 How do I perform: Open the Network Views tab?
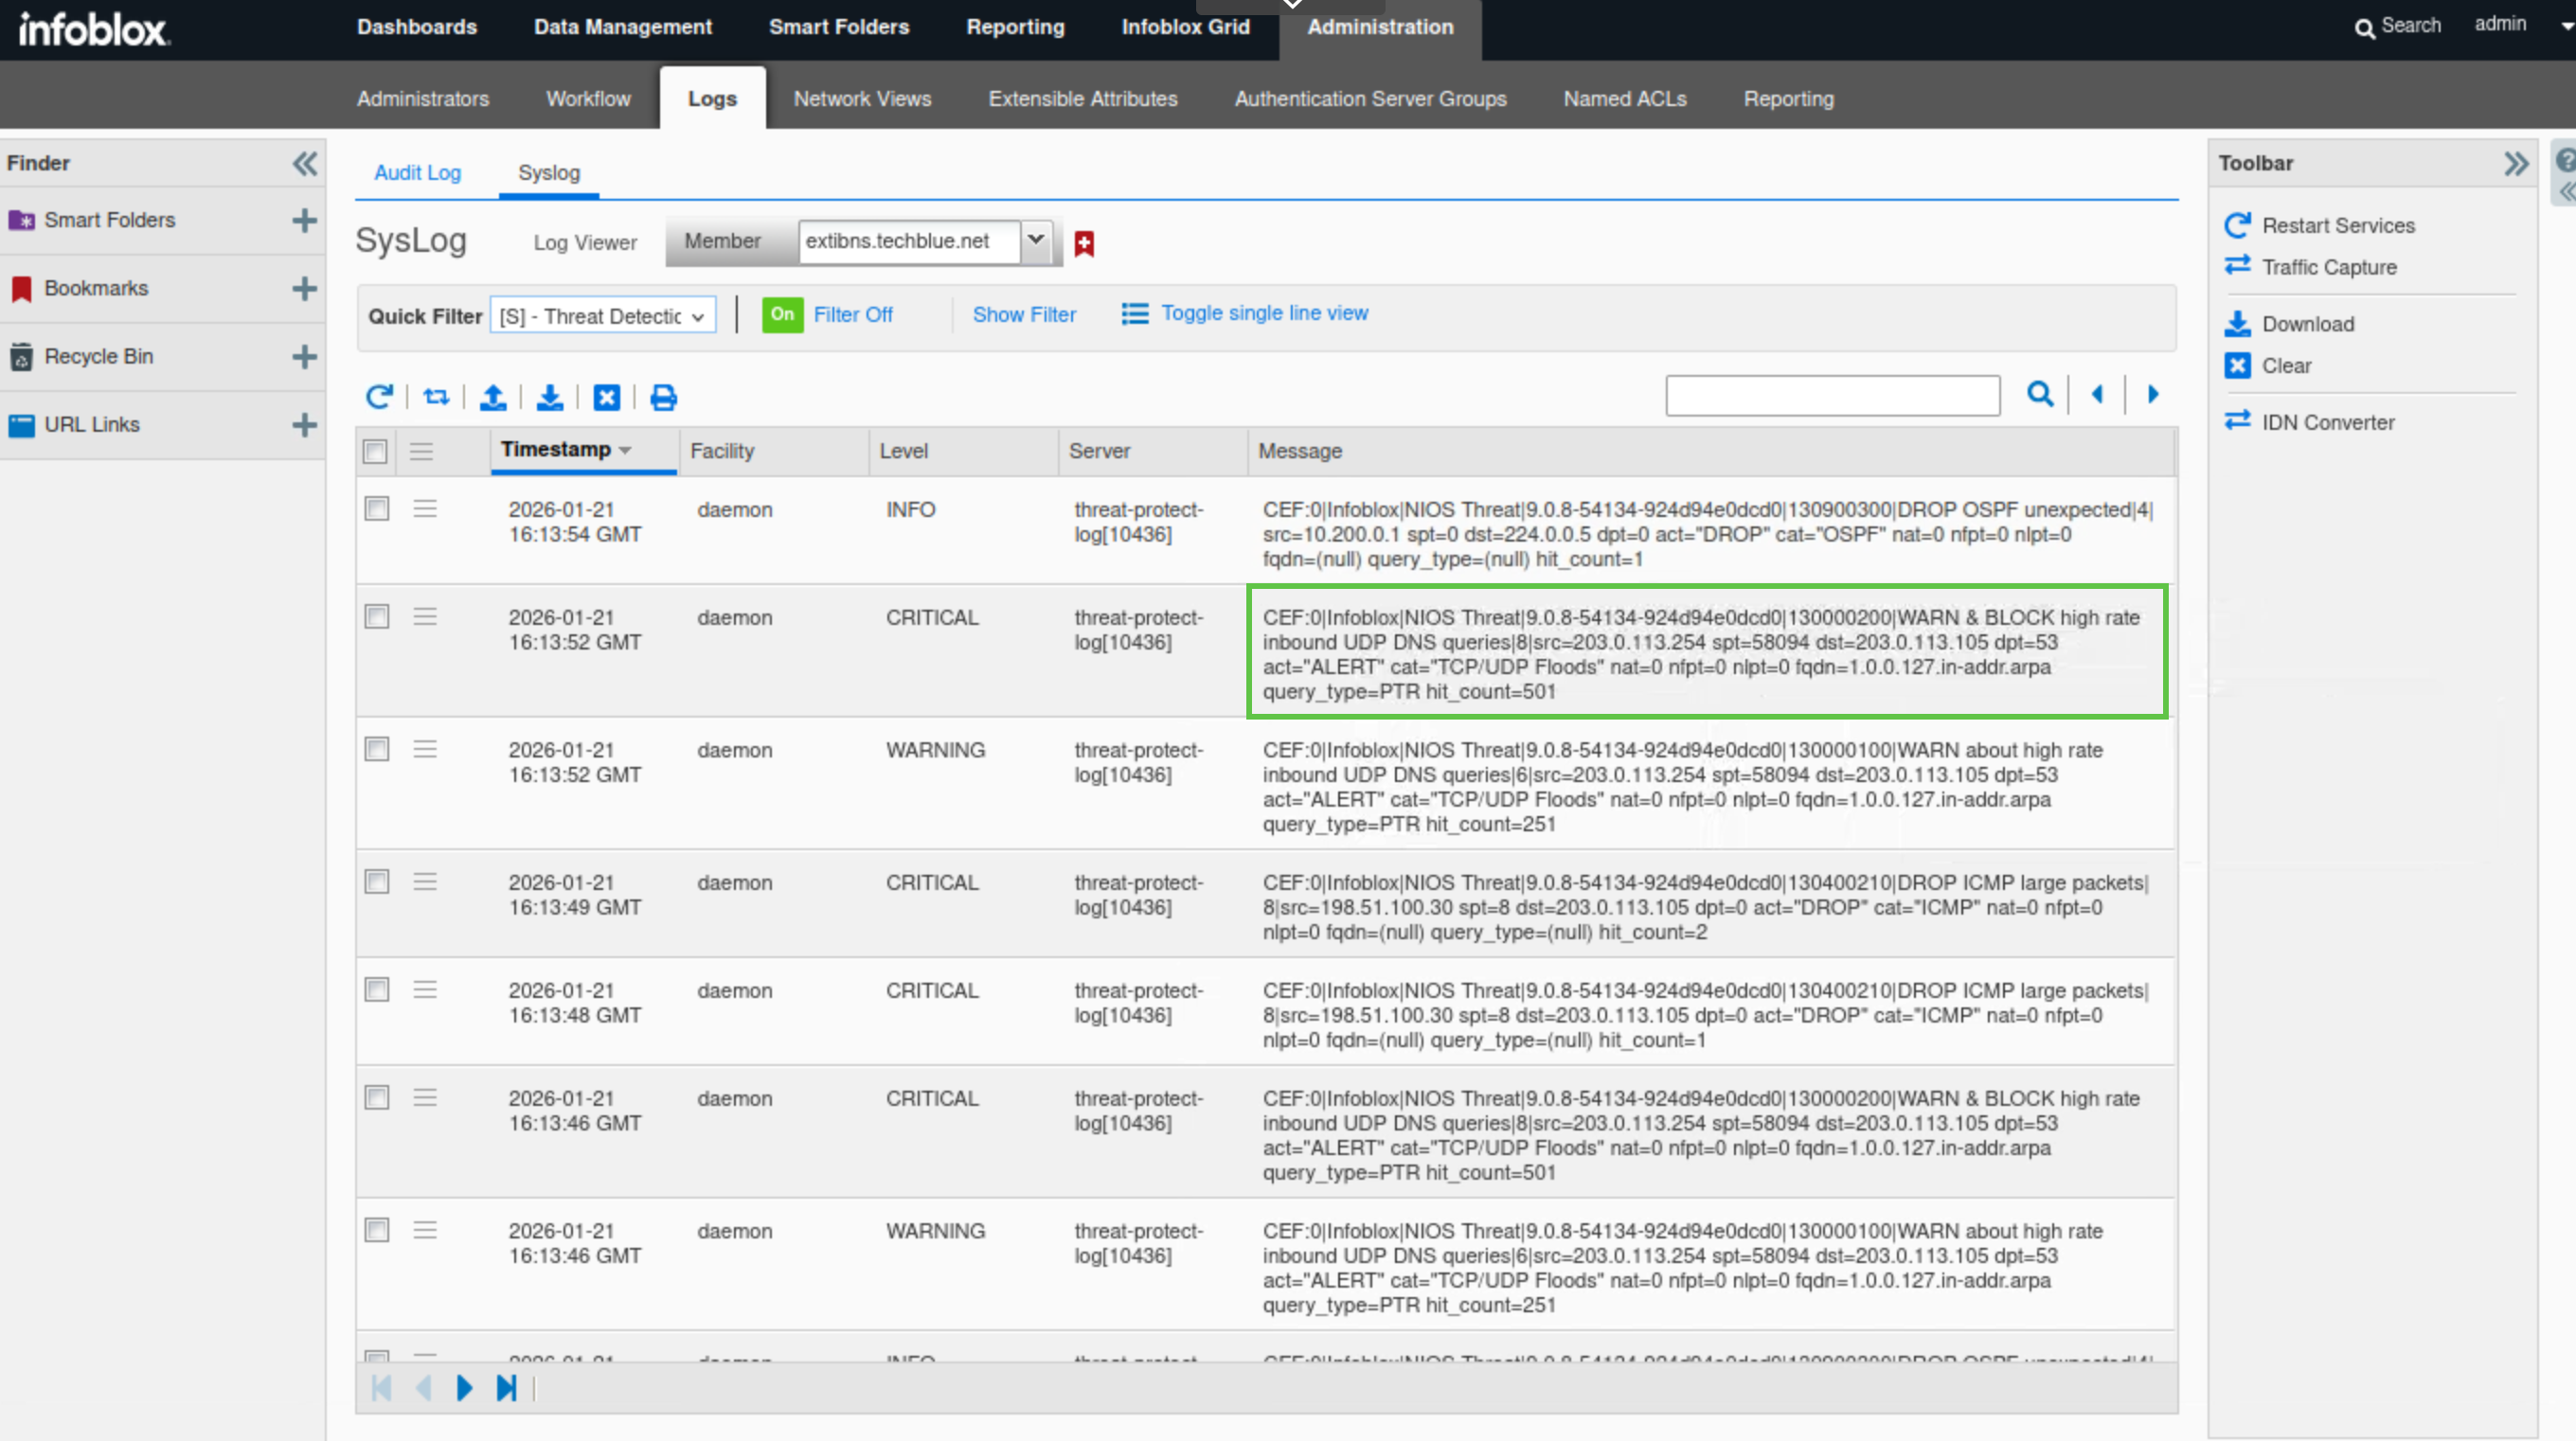[862, 99]
